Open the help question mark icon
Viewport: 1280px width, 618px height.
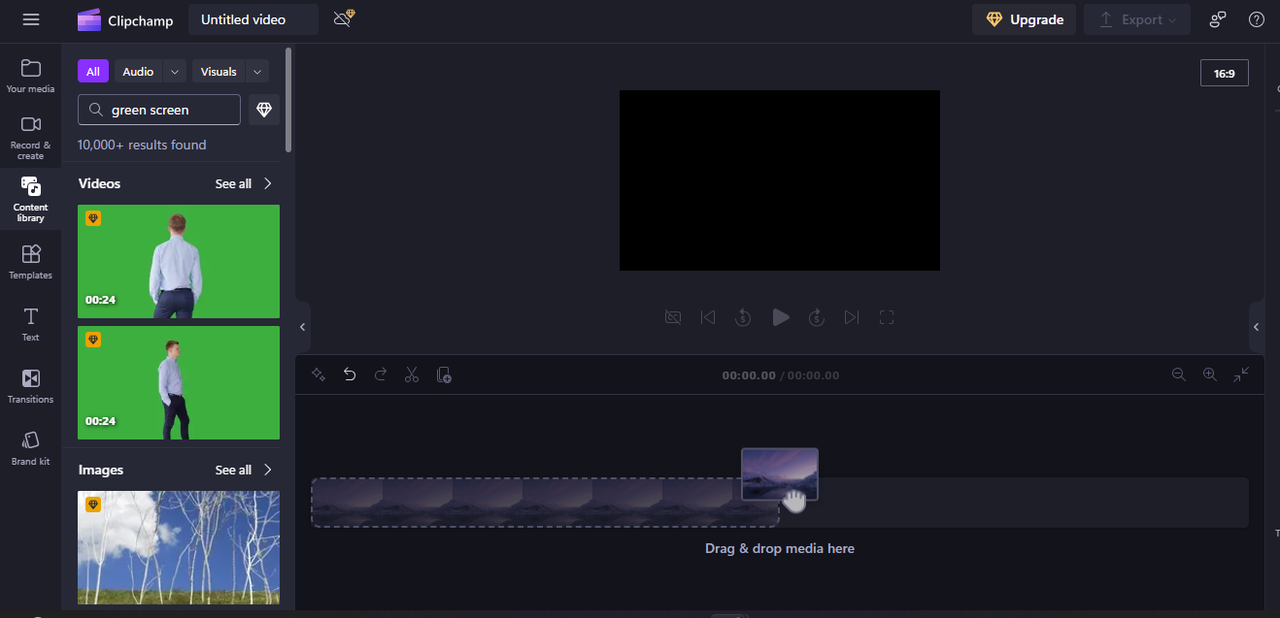pos(1257,20)
